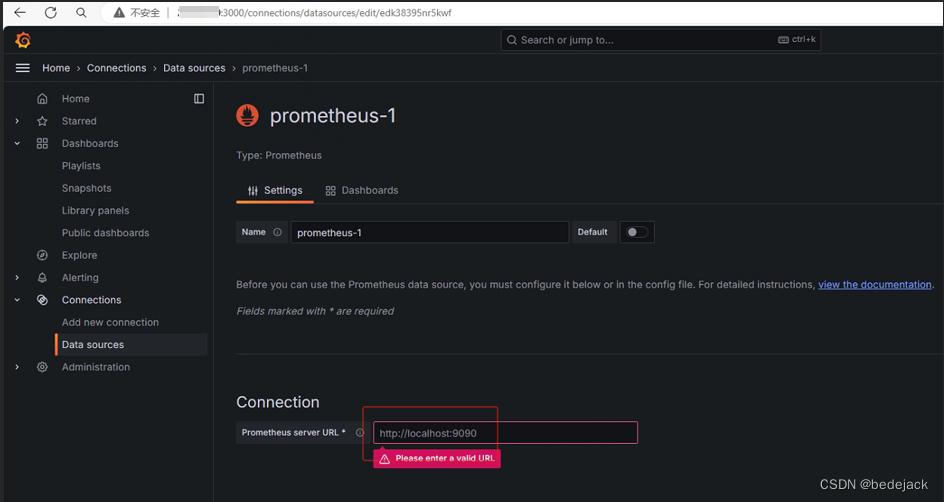Collapse the Dashboards section chevron
This screenshot has height=502, width=944.
click(17, 143)
